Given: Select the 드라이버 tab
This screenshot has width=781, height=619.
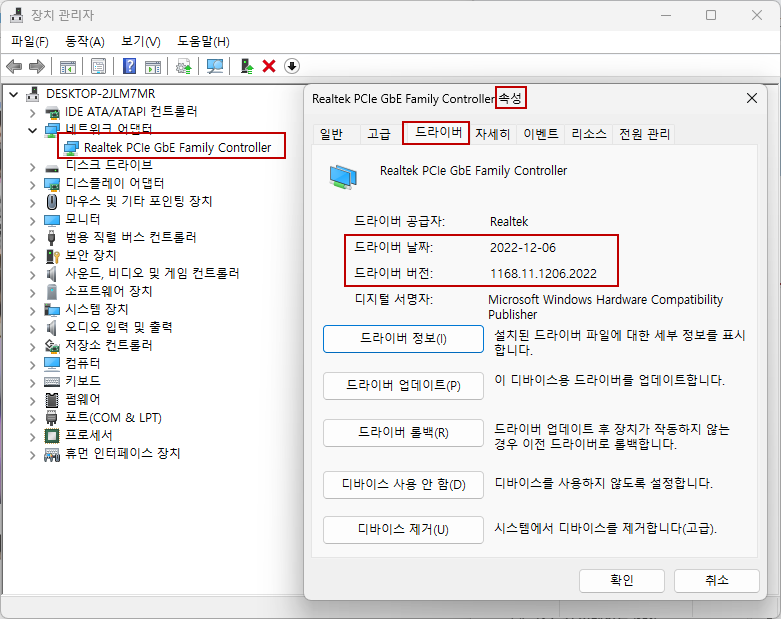Looking at the screenshot, I should point(438,132).
